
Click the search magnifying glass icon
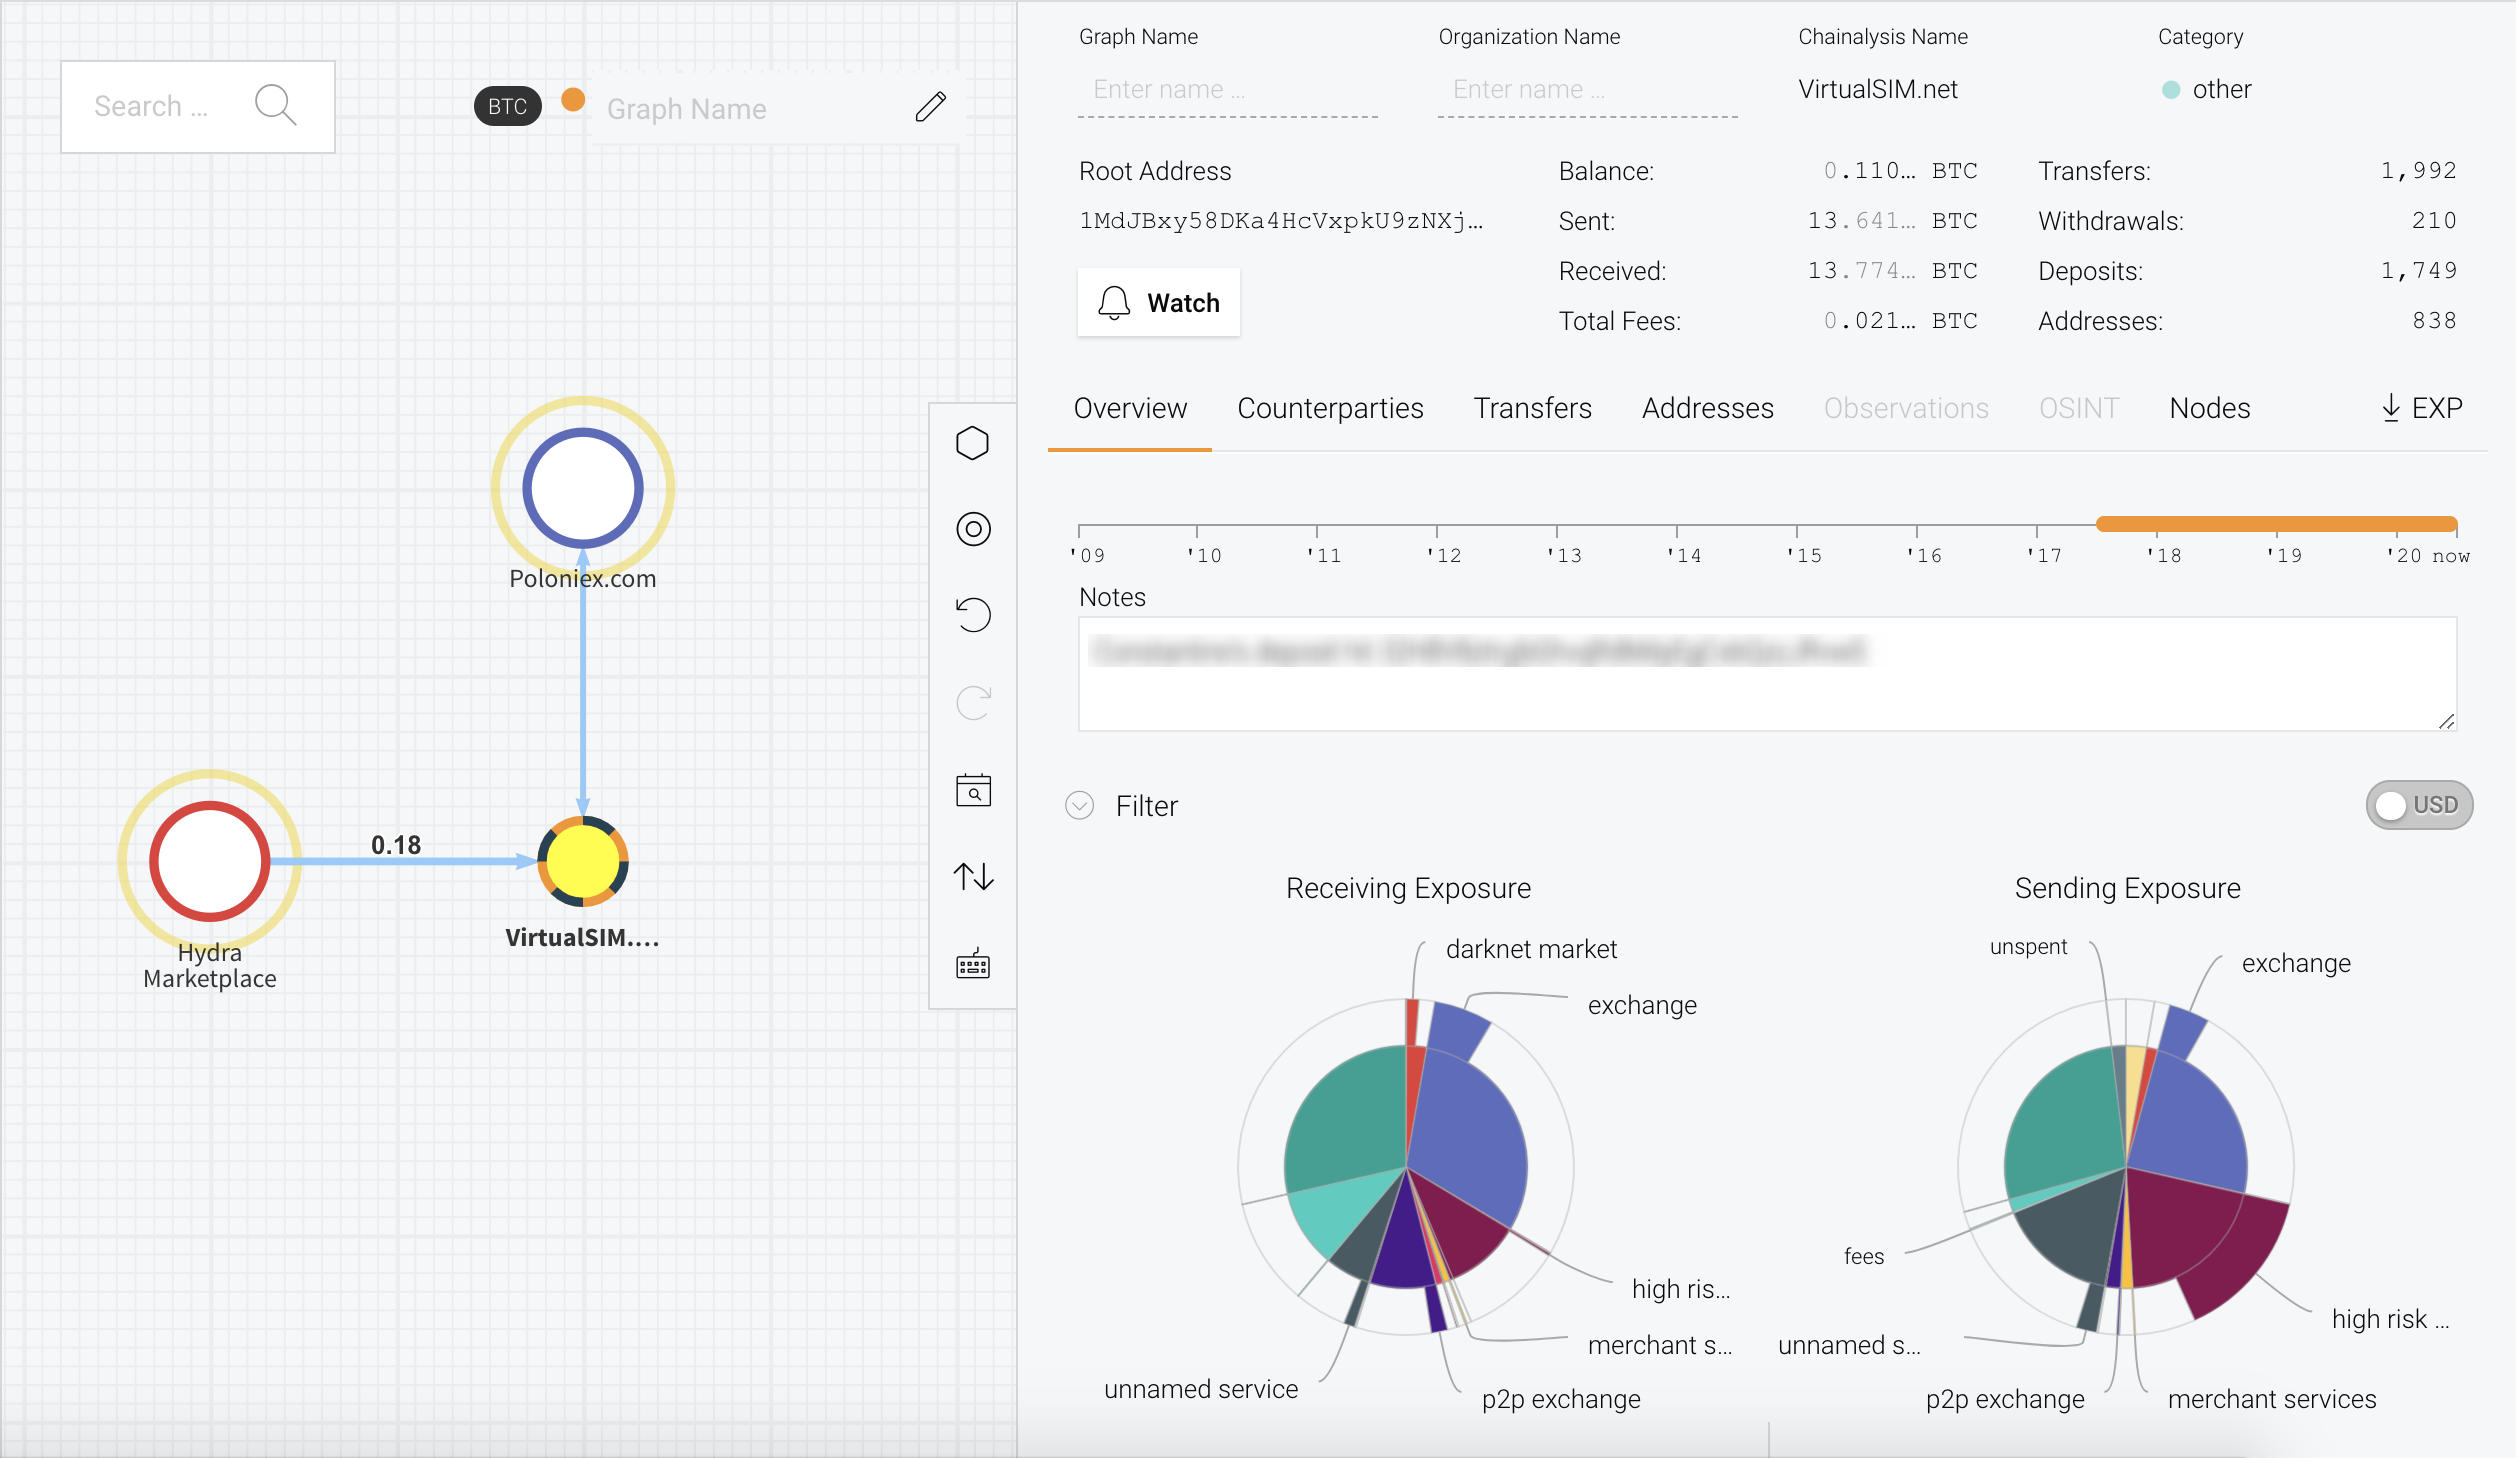point(275,105)
